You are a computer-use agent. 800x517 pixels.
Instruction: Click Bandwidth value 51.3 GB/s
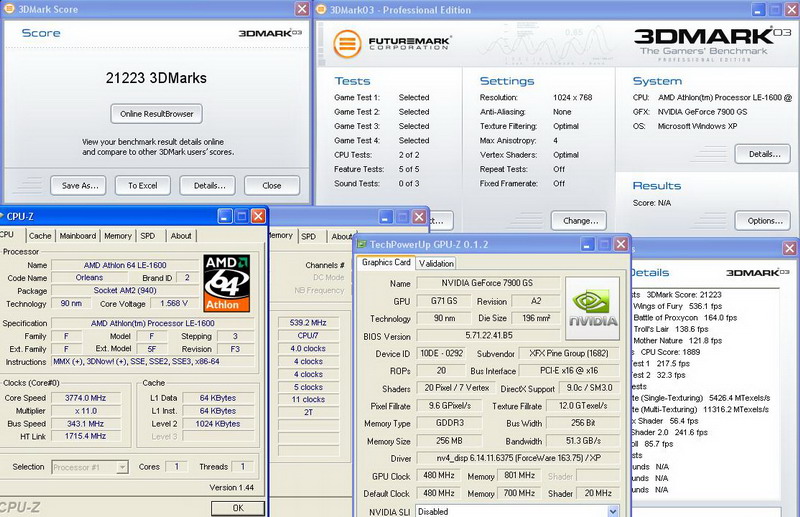[583, 440]
